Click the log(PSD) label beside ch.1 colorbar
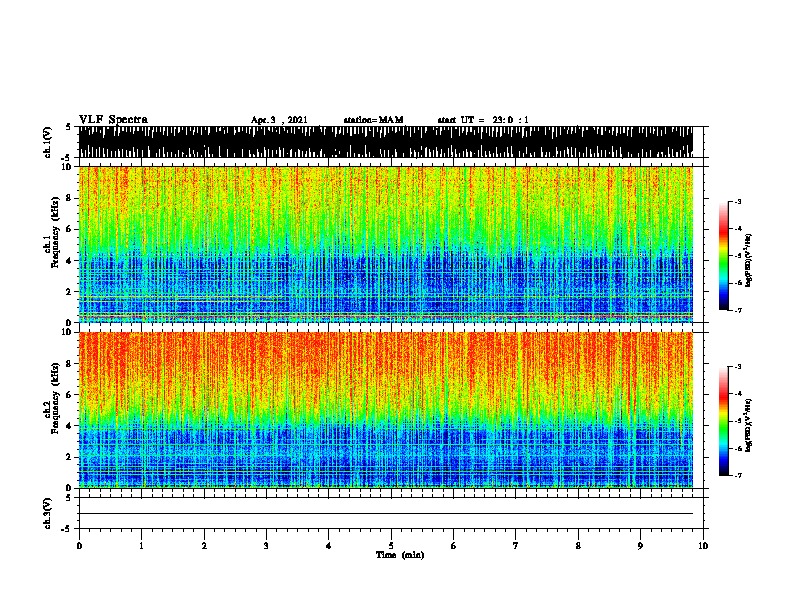Viewport: 792px width, 612px height. tap(749, 260)
